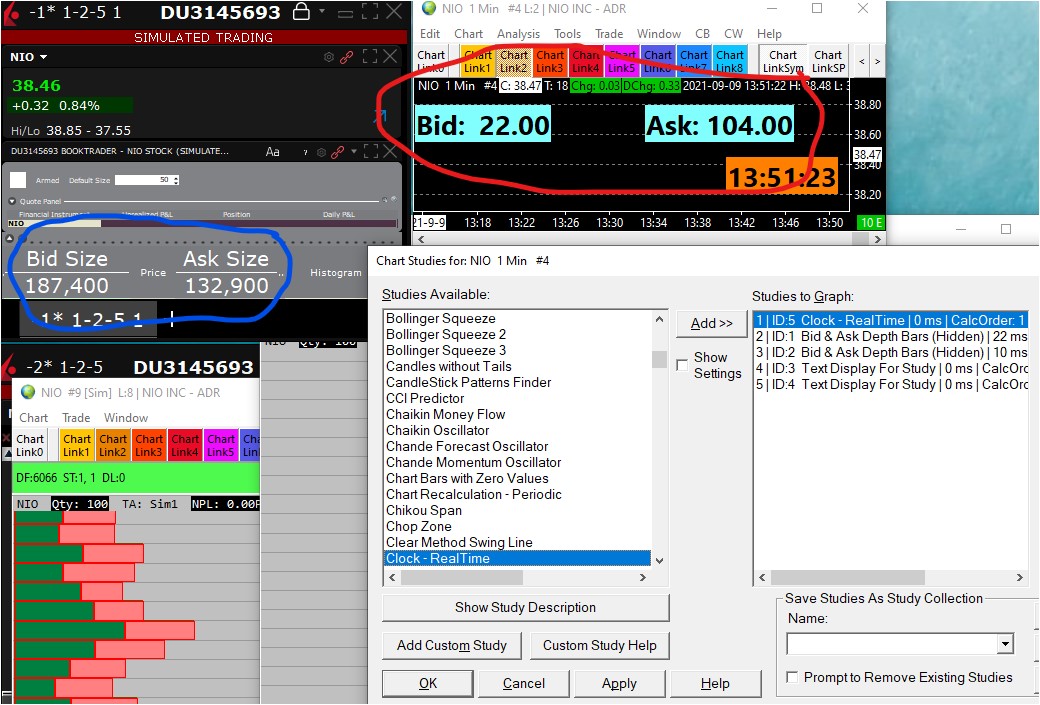Click the left arrow in the chart #4 link toolbar
Image resolution: width=1040 pixels, height=705 pixels.
point(862,62)
